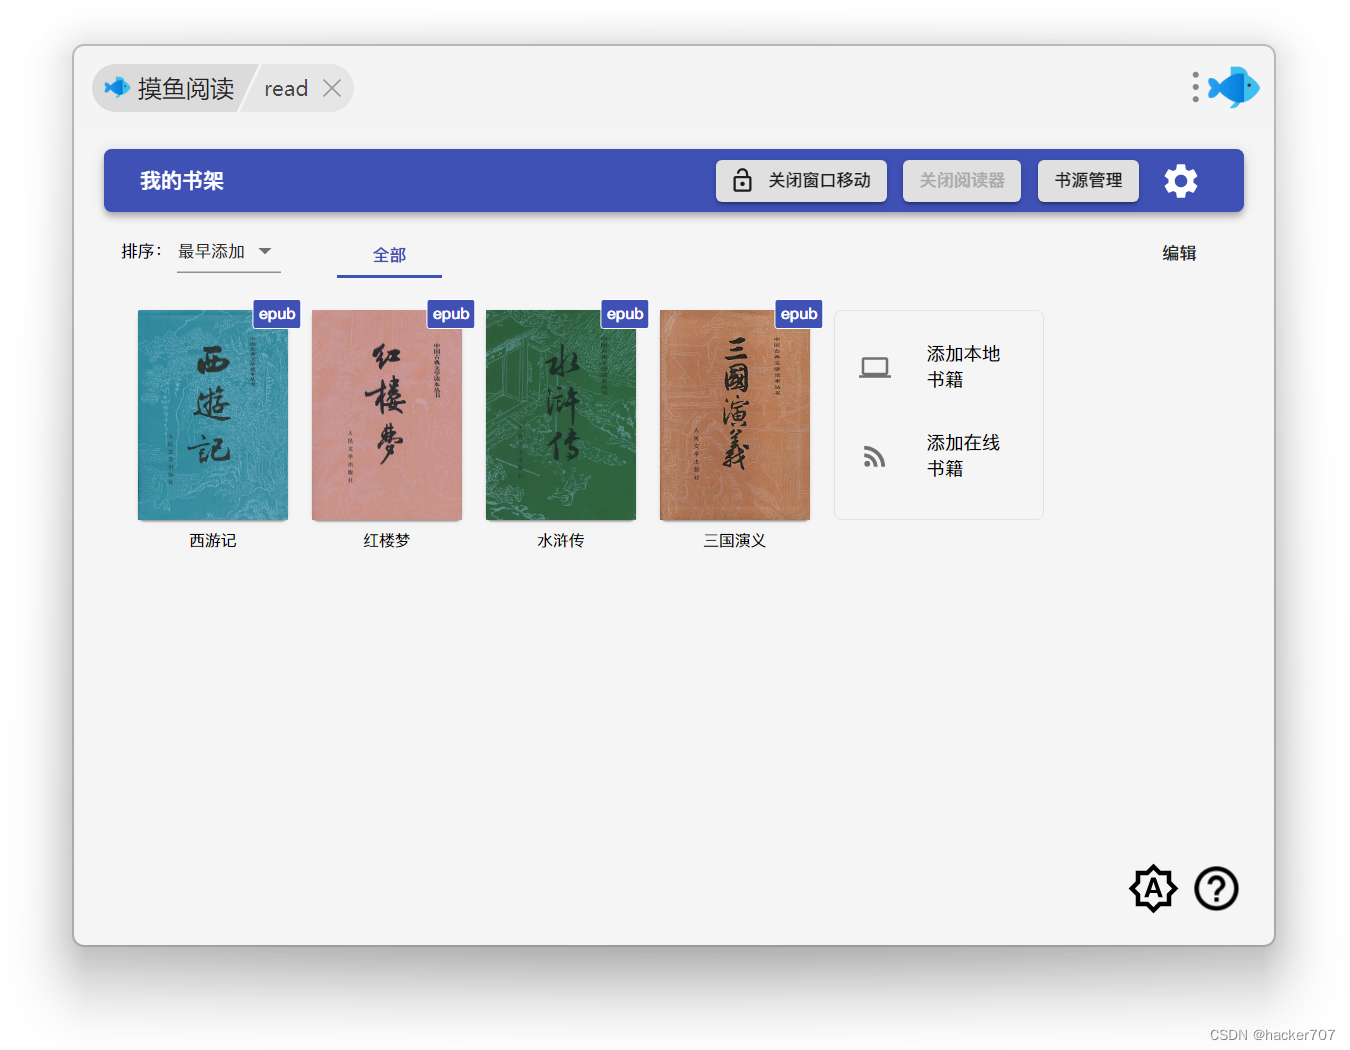The image size is (1350, 1050).
Task: Close the read tab with its X
Action: click(x=332, y=88)
